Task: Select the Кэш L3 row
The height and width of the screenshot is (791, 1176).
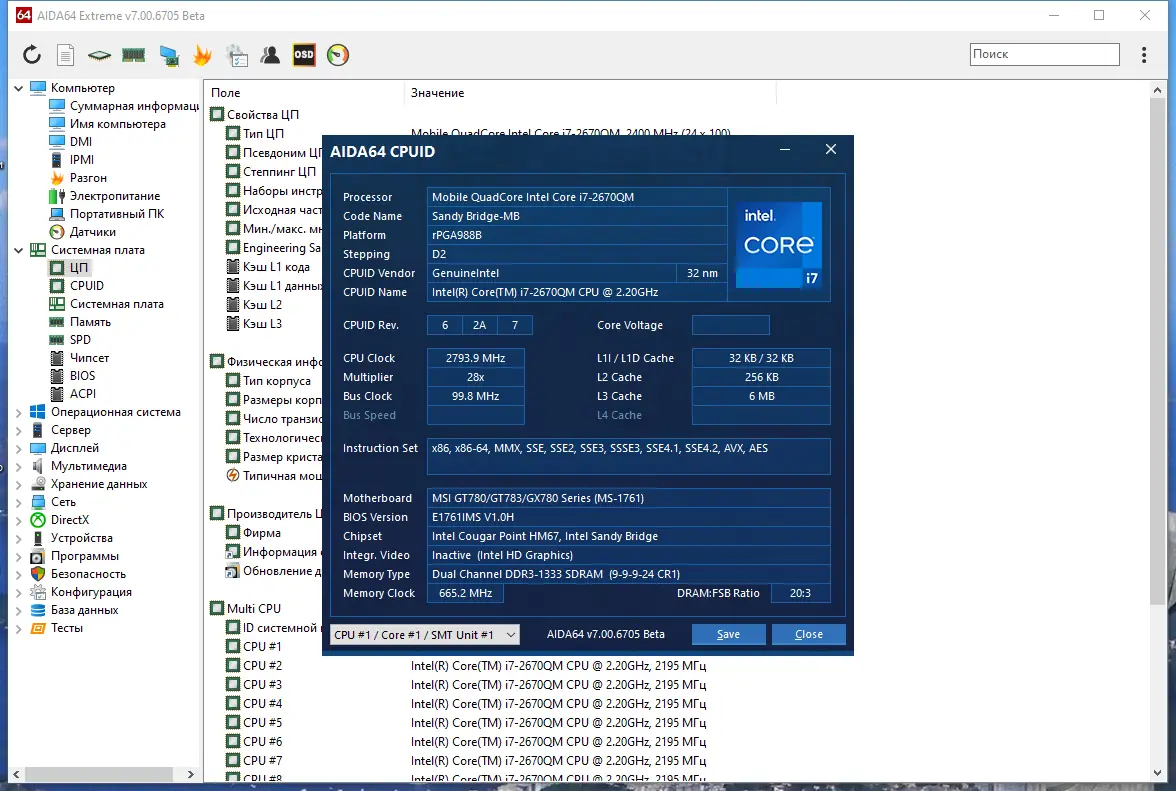Action: [254, 324]
